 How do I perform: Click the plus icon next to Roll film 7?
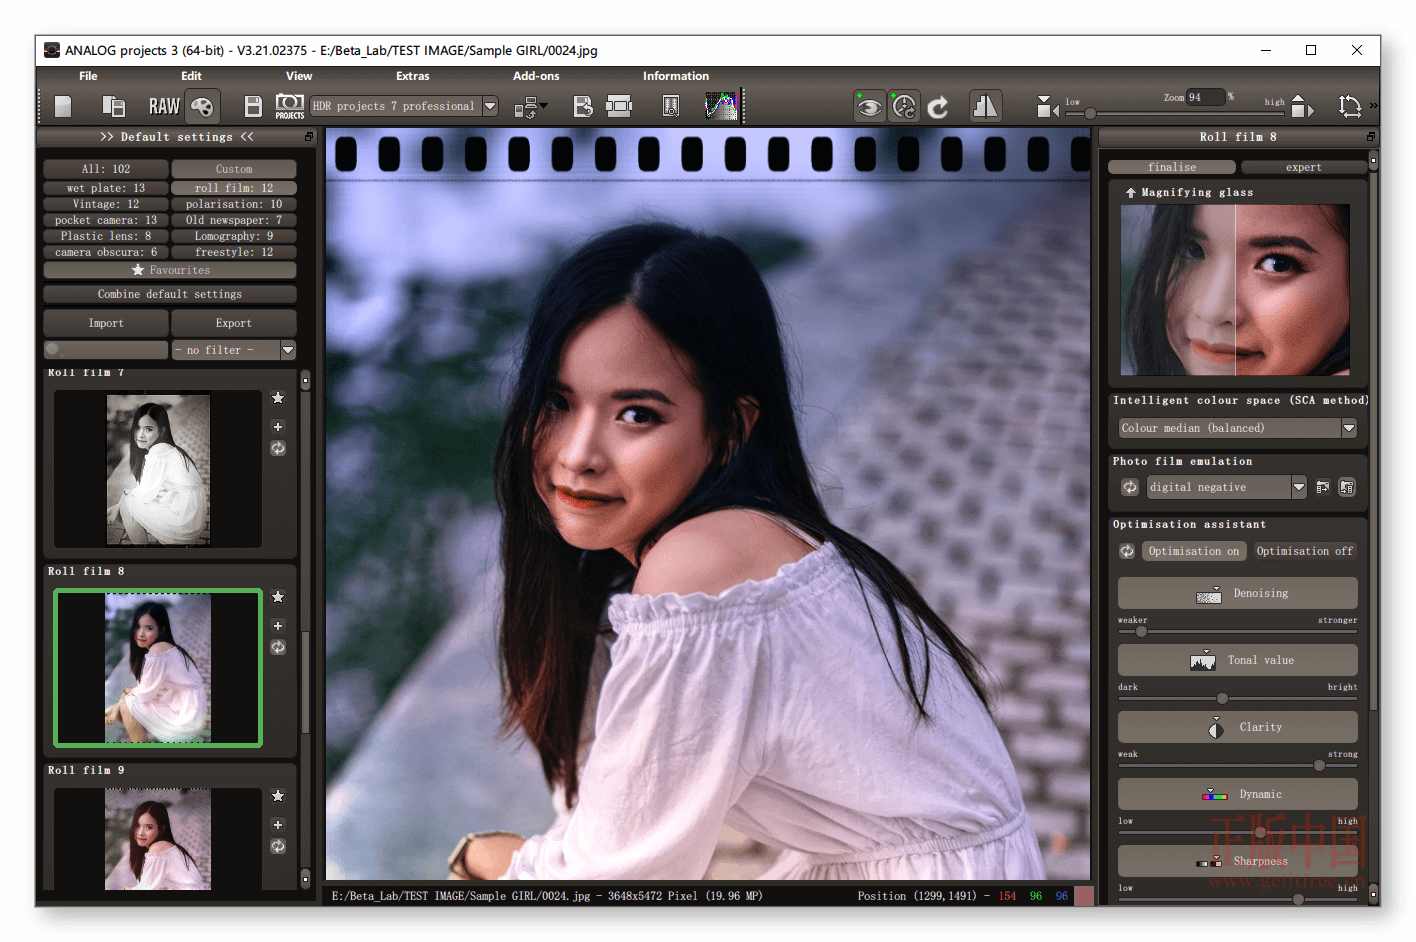pos(278,426)
